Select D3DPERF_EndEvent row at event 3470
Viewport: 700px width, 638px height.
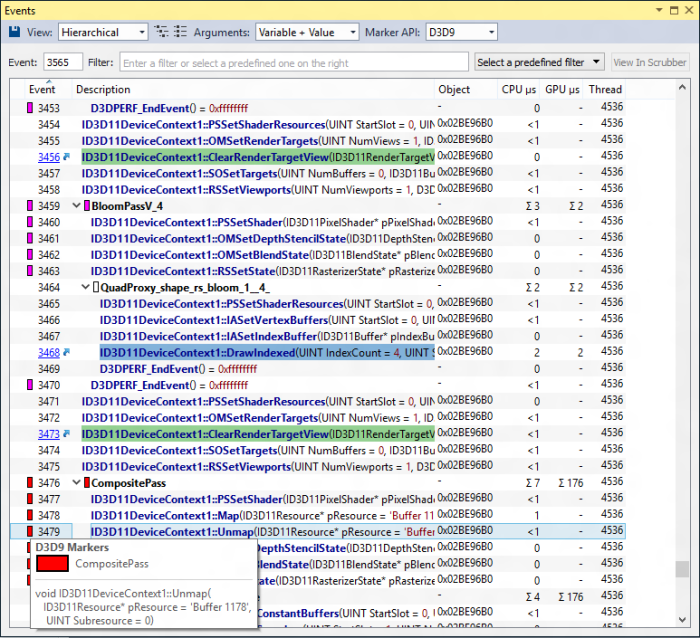(318, 385)
